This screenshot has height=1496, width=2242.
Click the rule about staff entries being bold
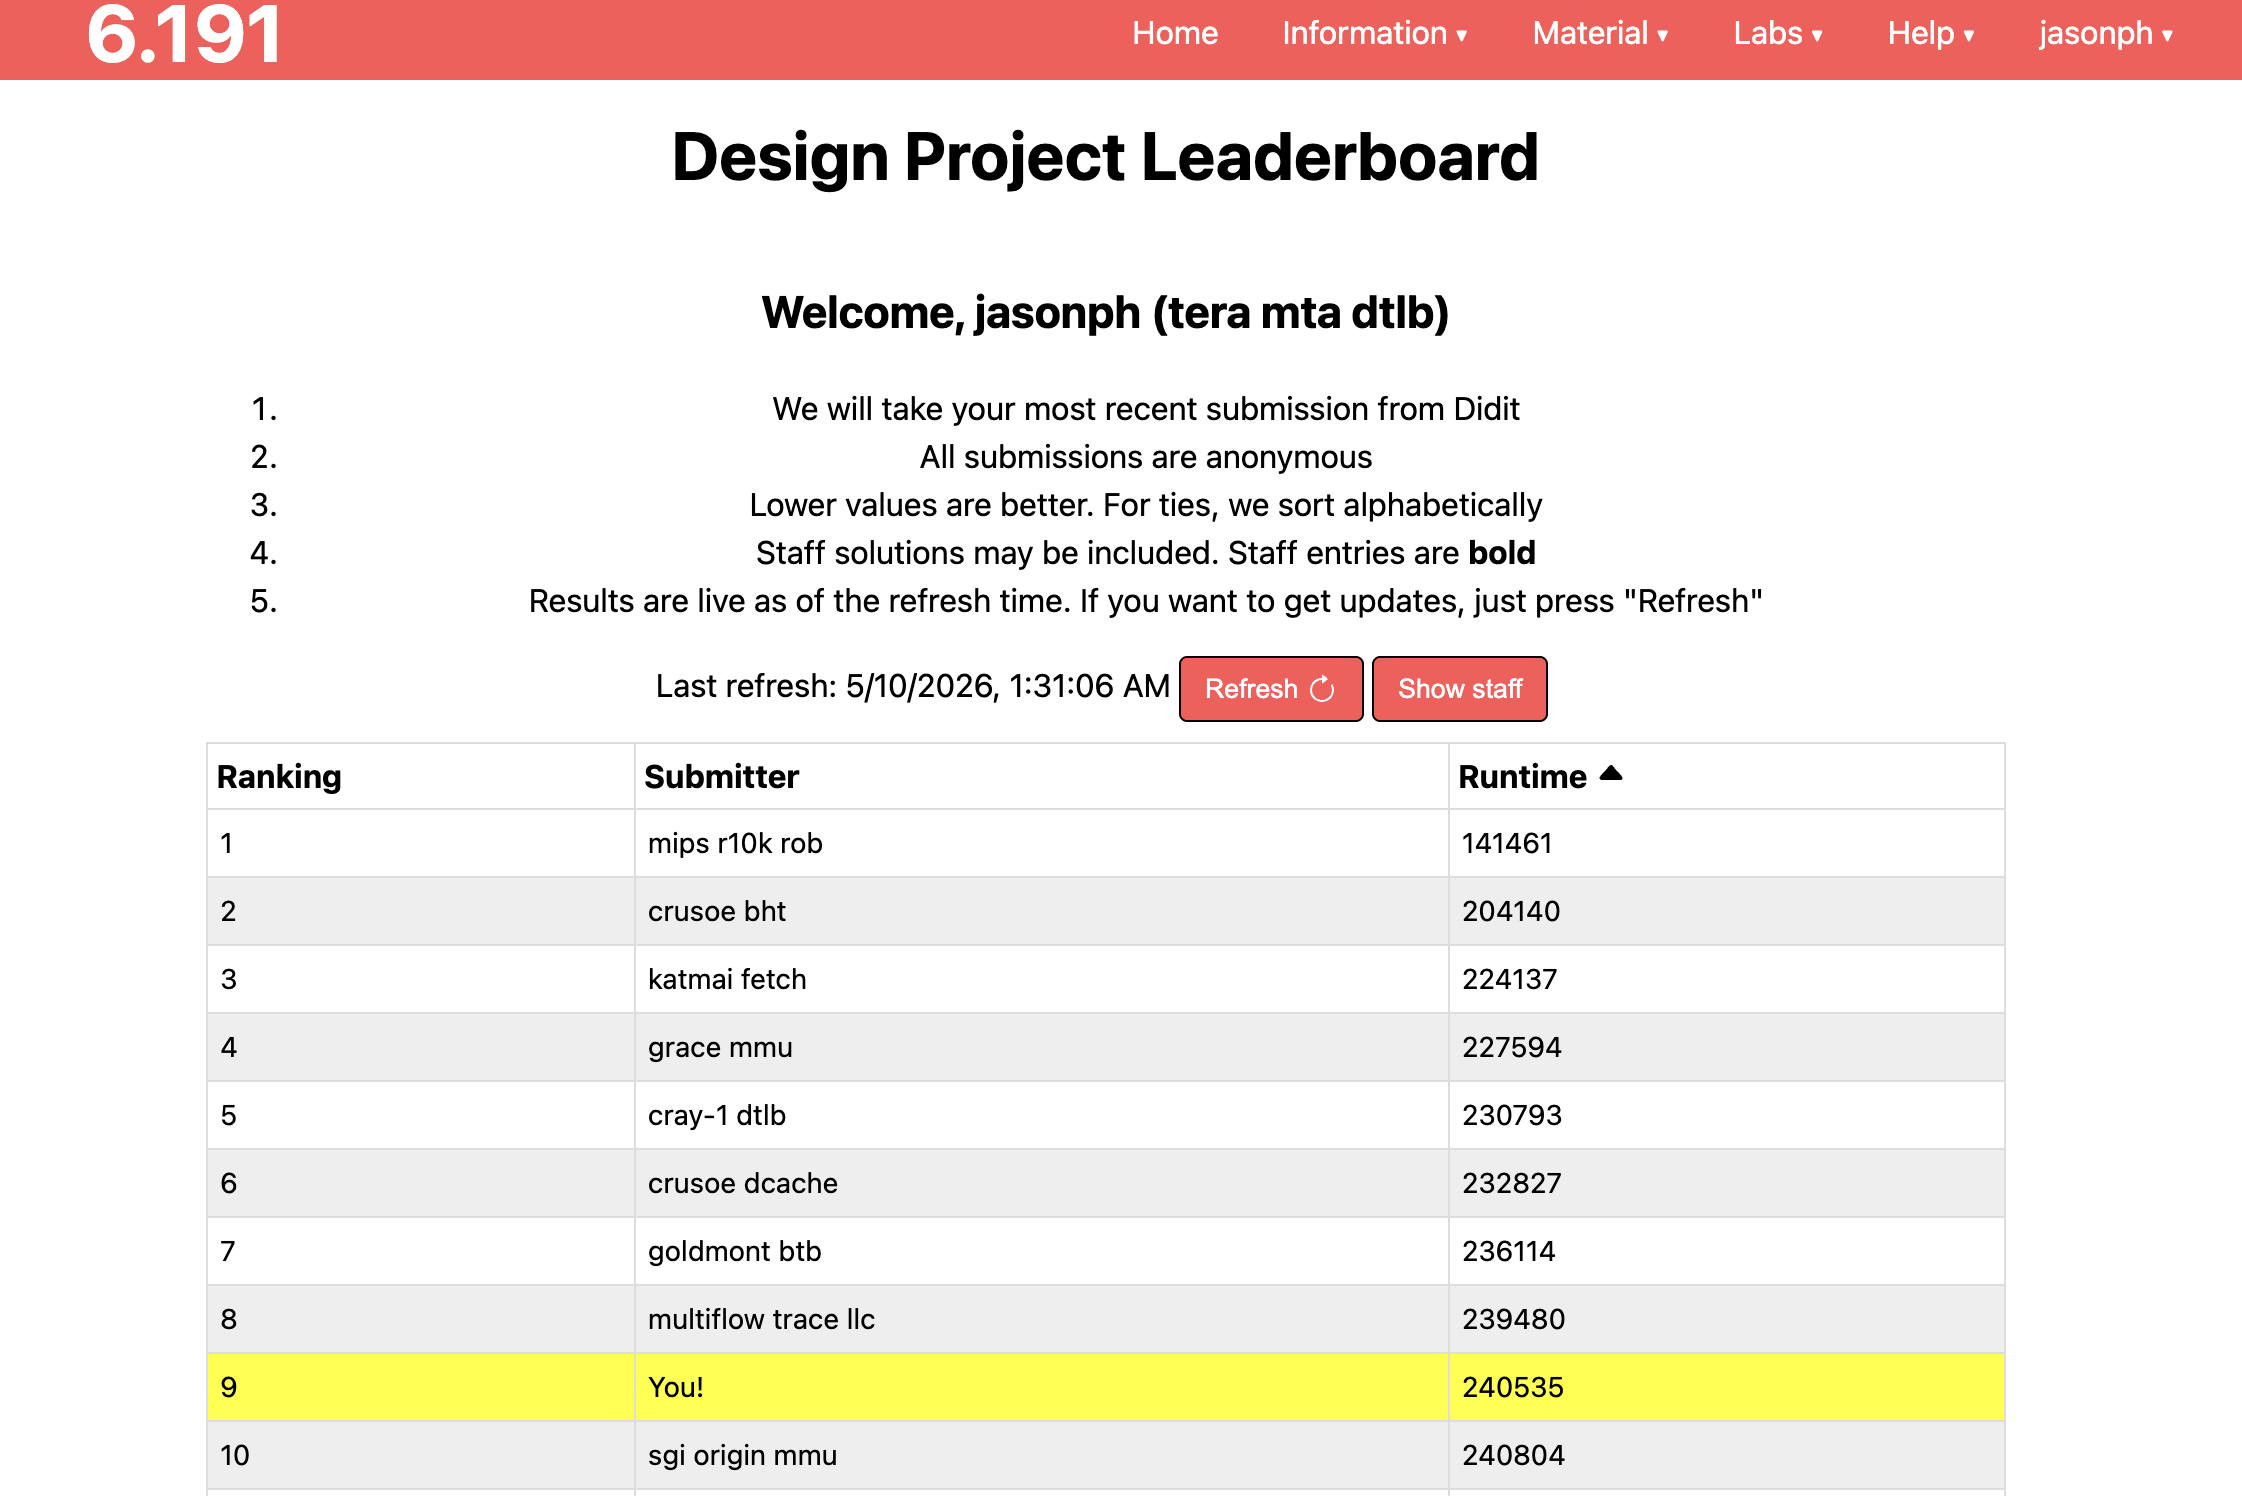[x=1146, y=553]
